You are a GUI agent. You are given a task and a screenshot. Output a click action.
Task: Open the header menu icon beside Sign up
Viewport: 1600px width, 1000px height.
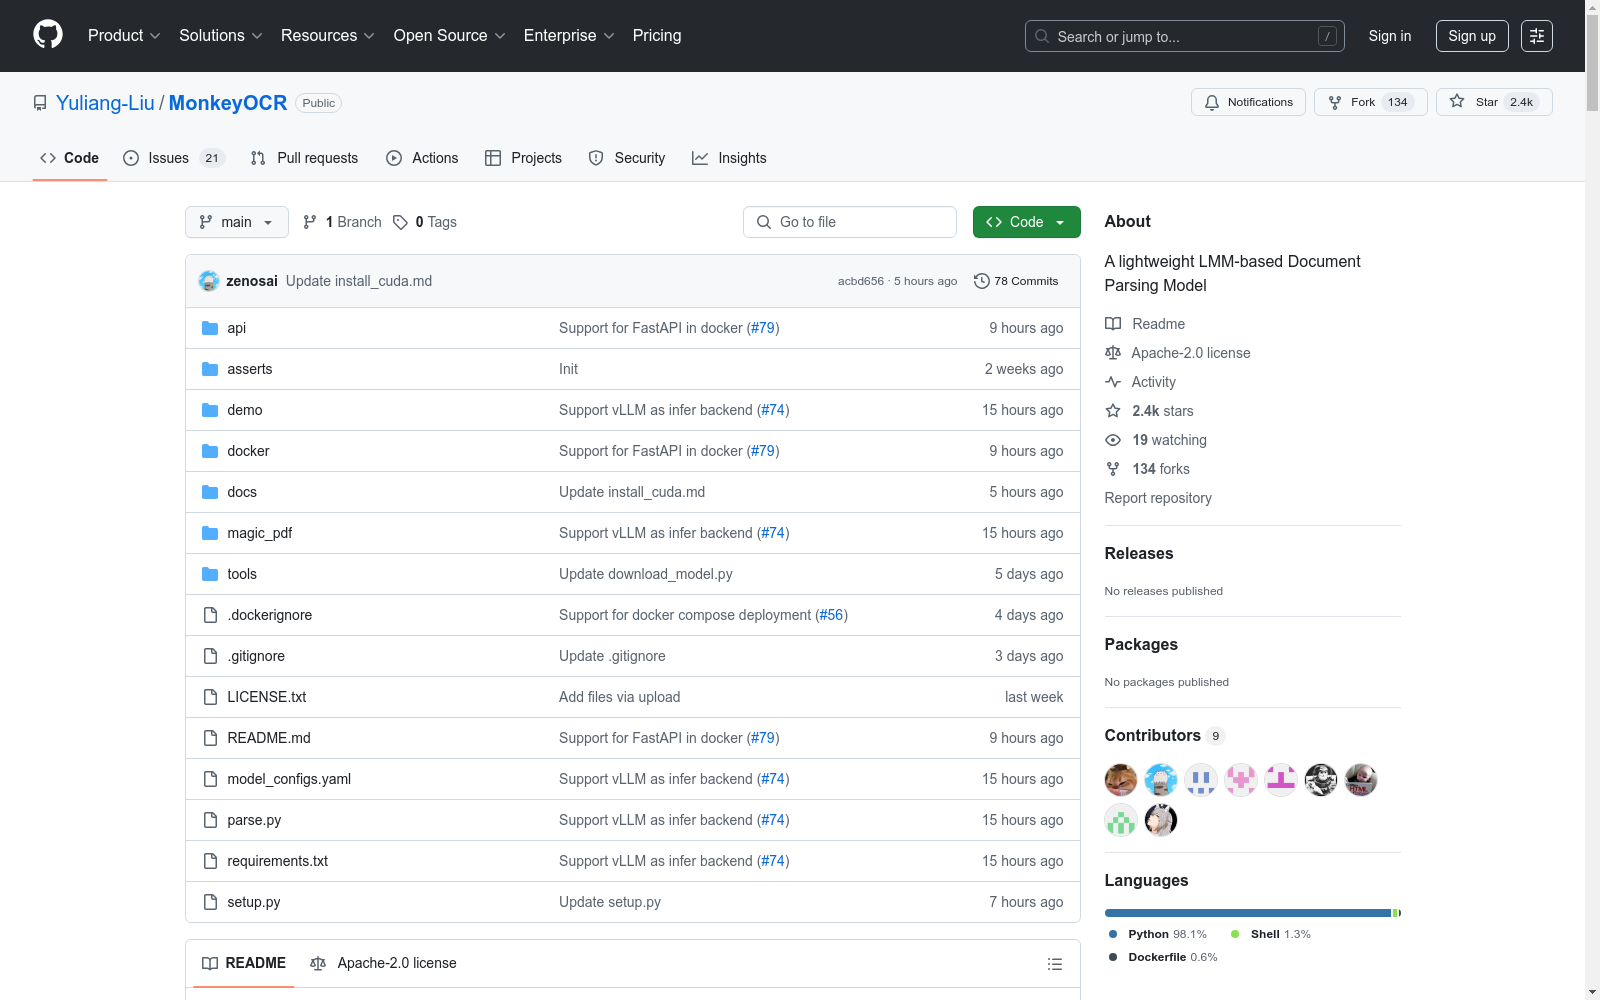(1537, 36)
